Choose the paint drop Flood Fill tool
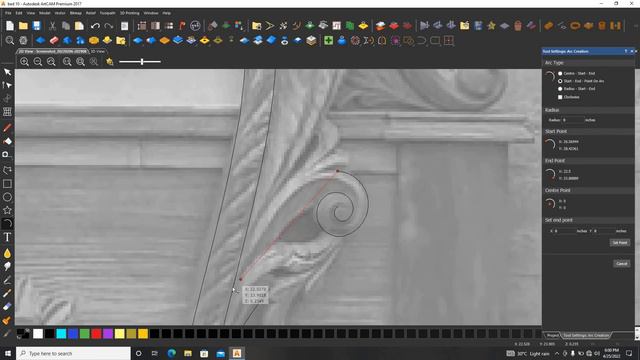Screen dimensions: 640x360 click(x=7, y=253)
